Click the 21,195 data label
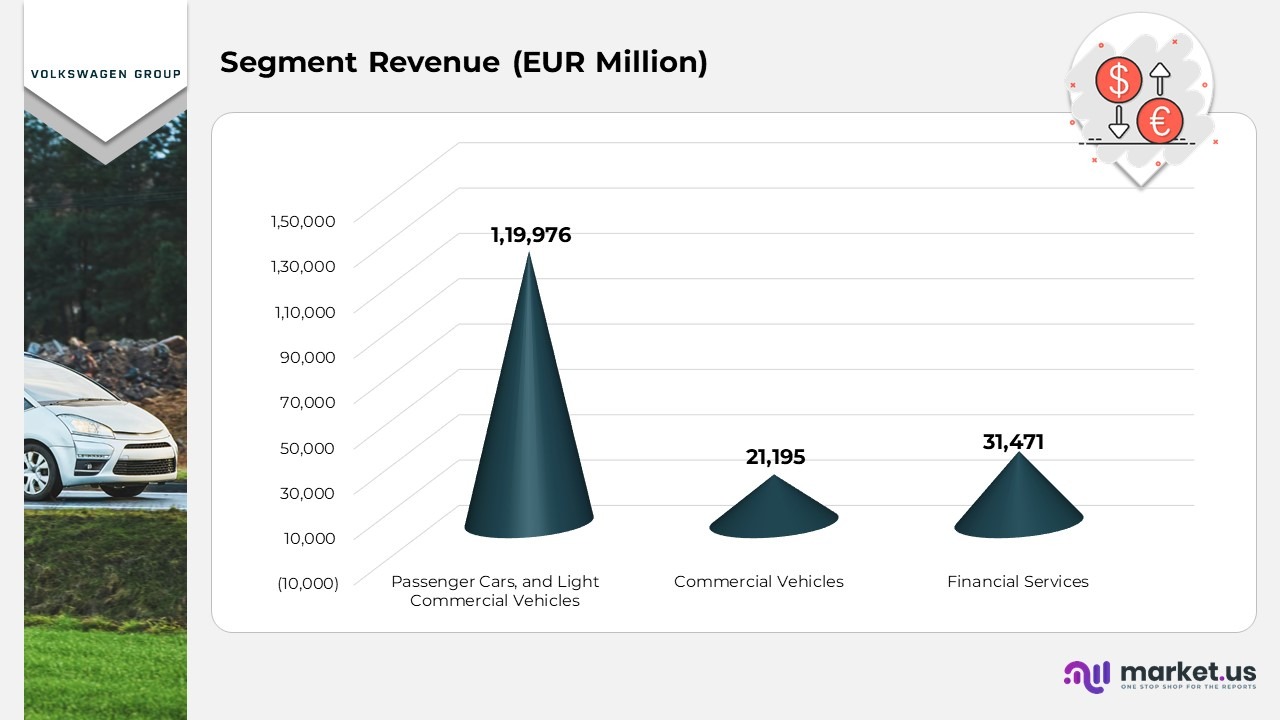1280x720 pixels. [775, 457]
